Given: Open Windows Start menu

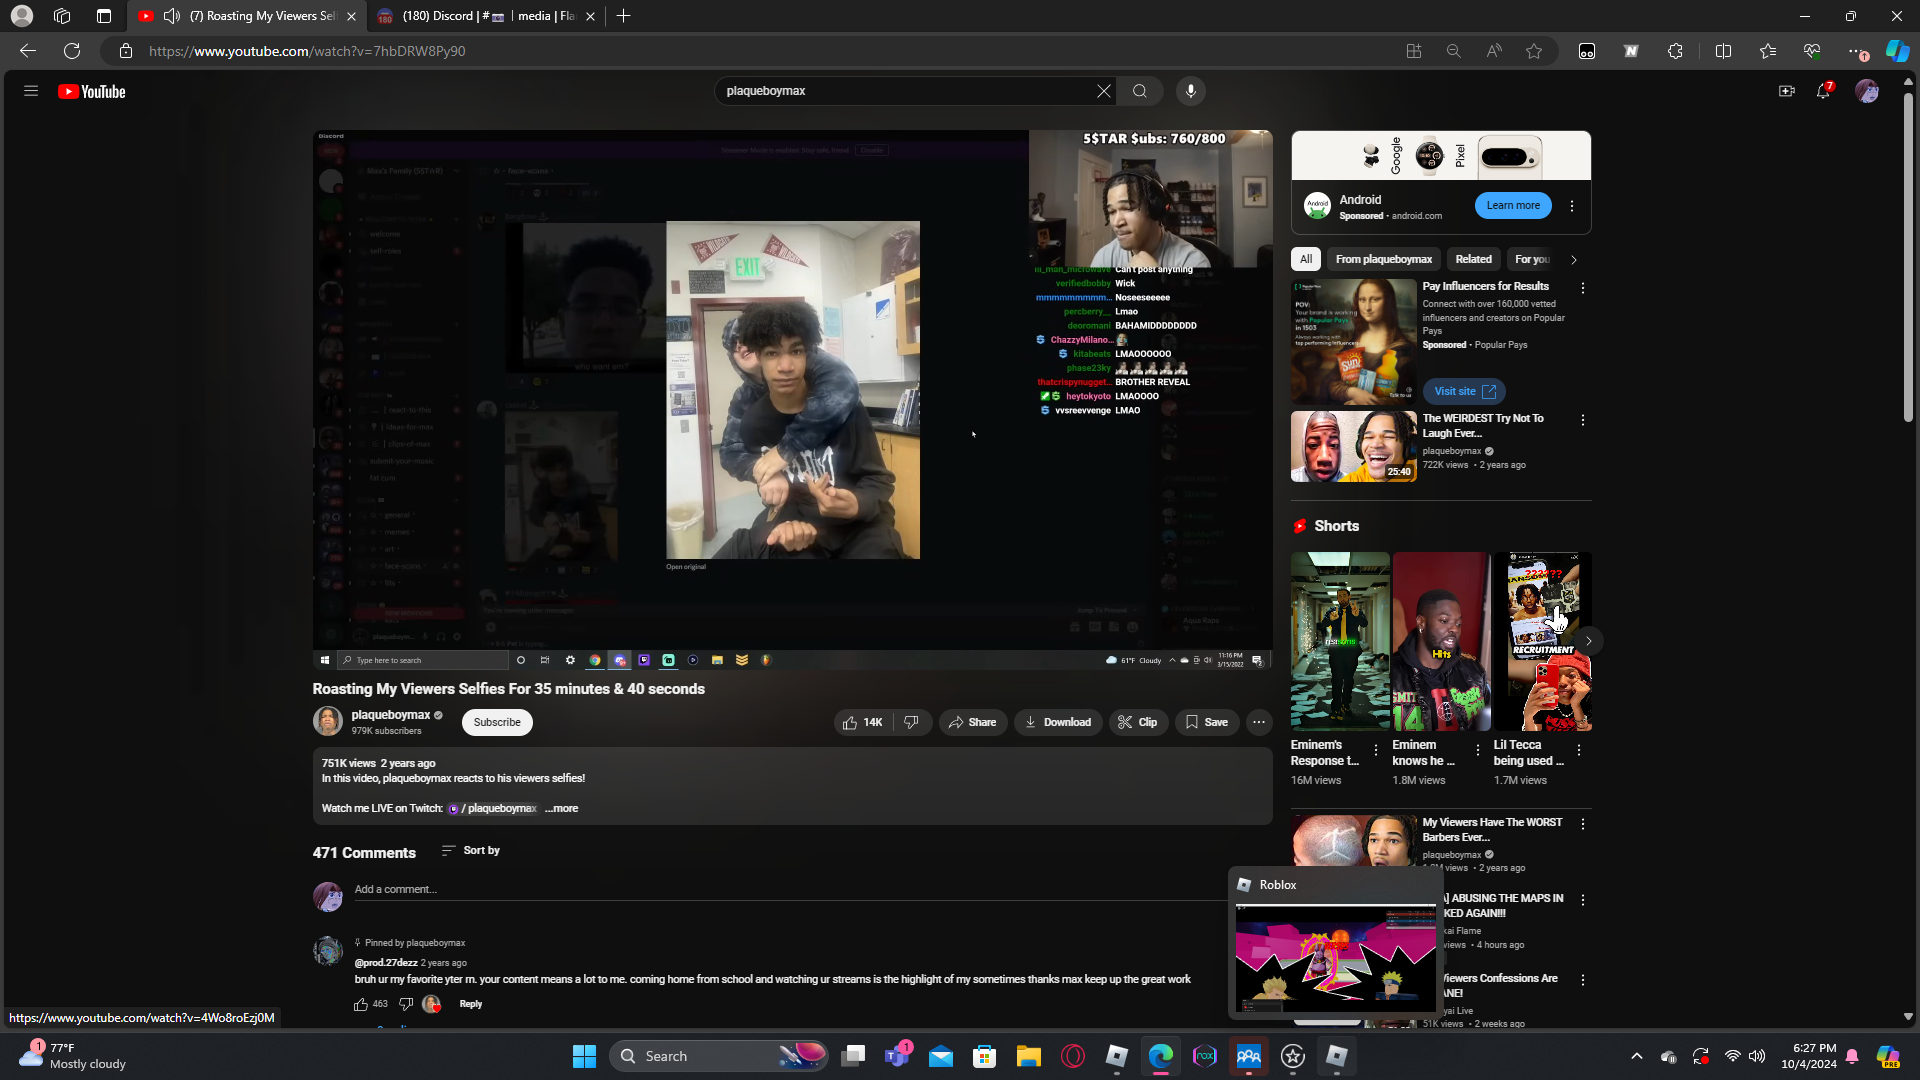Looking at the screenshot, I should tap(584, 1056).
